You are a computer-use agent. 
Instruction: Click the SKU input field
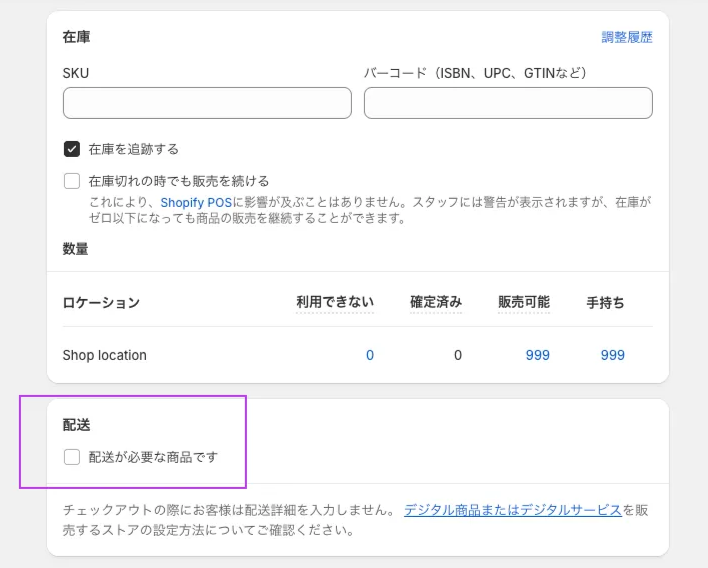coord(207,103)
